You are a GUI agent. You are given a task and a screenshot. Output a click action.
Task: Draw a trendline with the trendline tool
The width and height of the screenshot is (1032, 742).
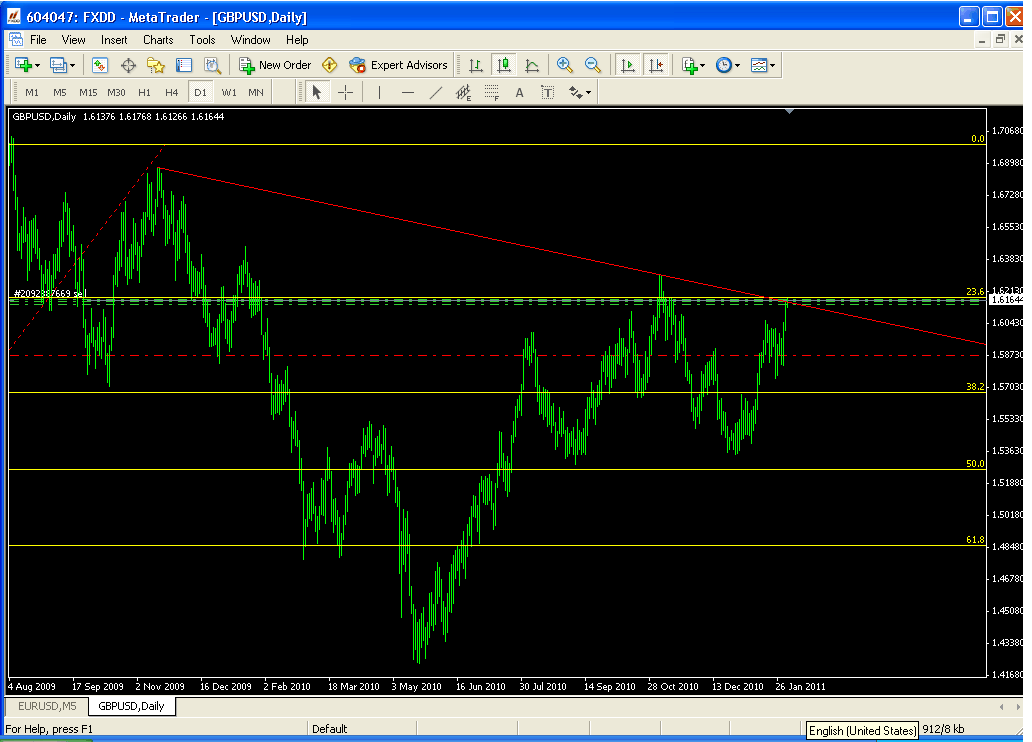(x=435, y=92)
